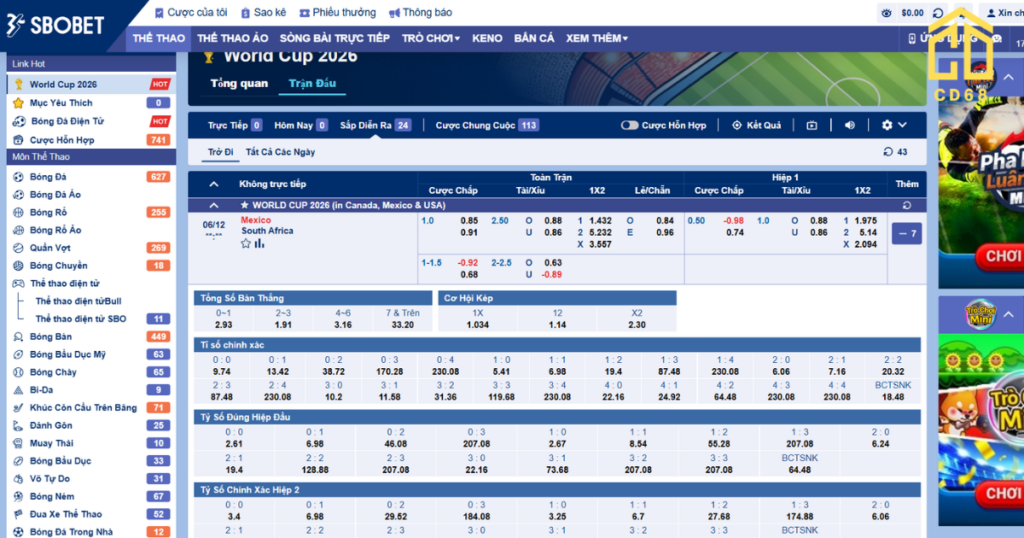Refresh the World Cup 2026 league row
Viewport: 1024px width, 538px height.
[x=907, y=205]
